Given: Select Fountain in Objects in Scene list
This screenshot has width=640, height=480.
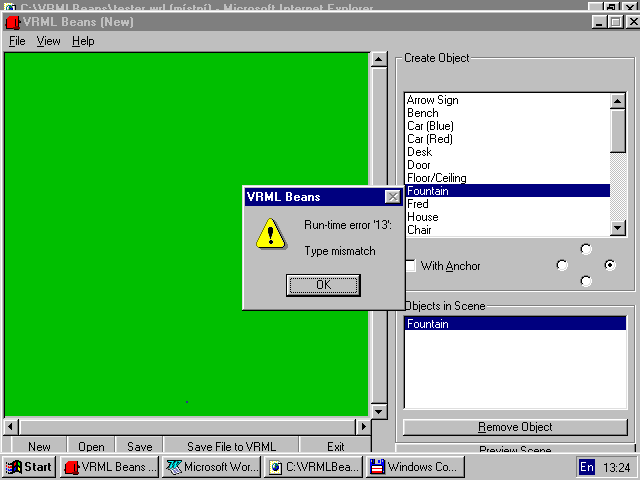Looking at the screenshot, I should (515, 324).
